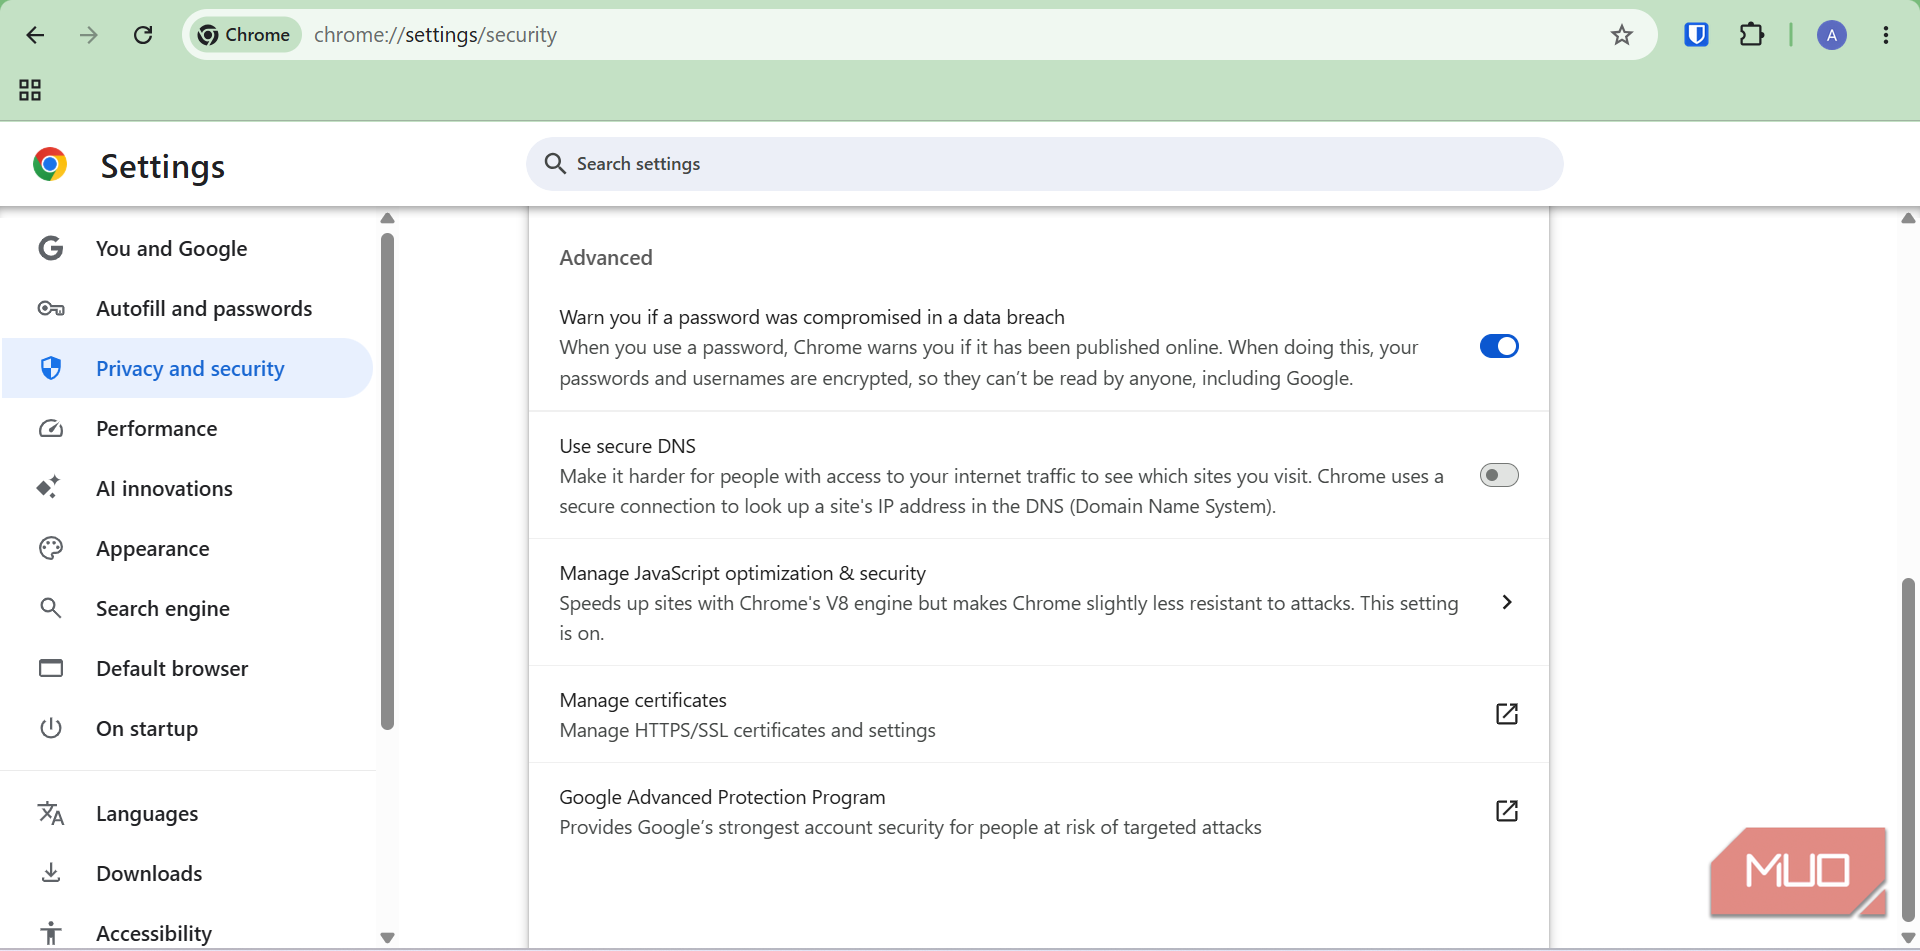Viewport: 1920px width, 951px height.
Task: Click the Use secure DNS label
Action: pyautogui.click(x=627, y=446)
